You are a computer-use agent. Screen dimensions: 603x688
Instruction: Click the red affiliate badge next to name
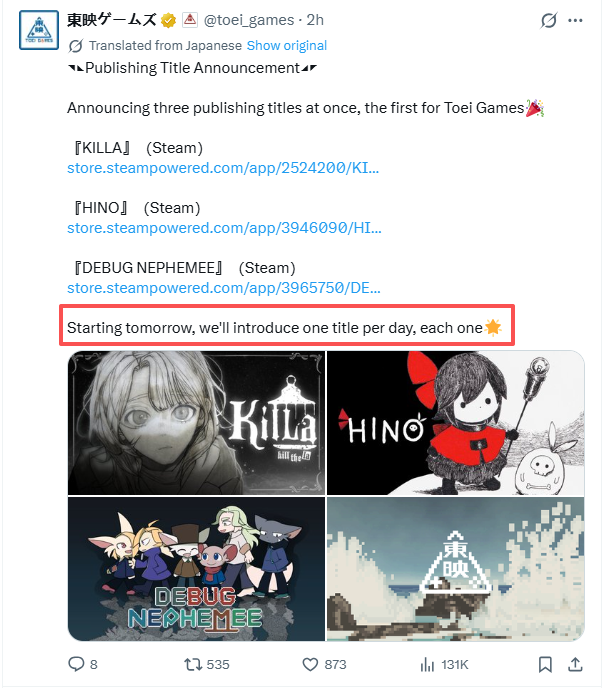point(190,20)
